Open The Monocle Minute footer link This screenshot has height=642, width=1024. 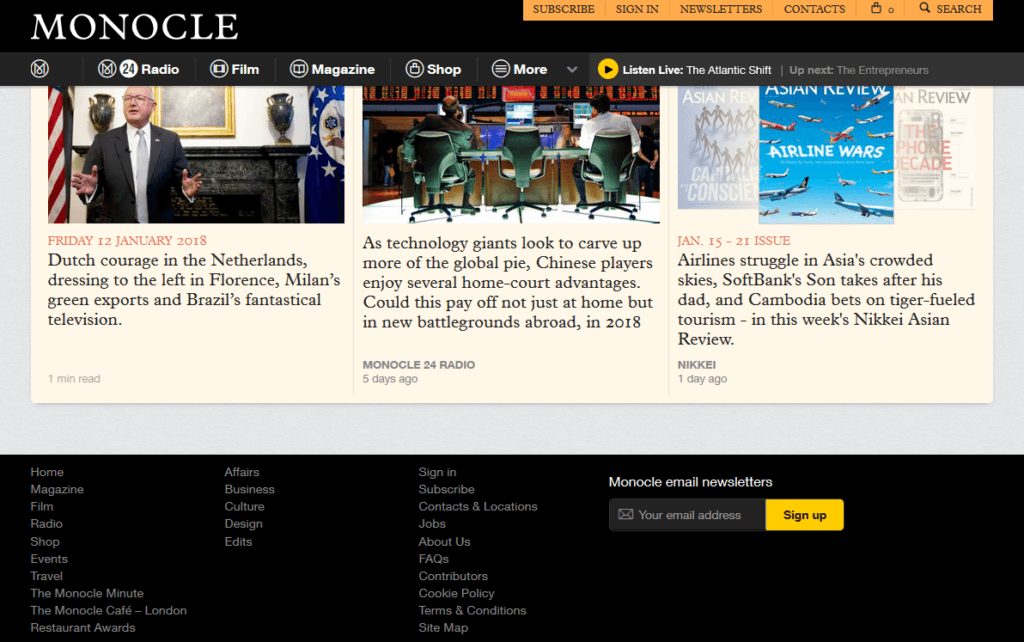click(87, 593)
